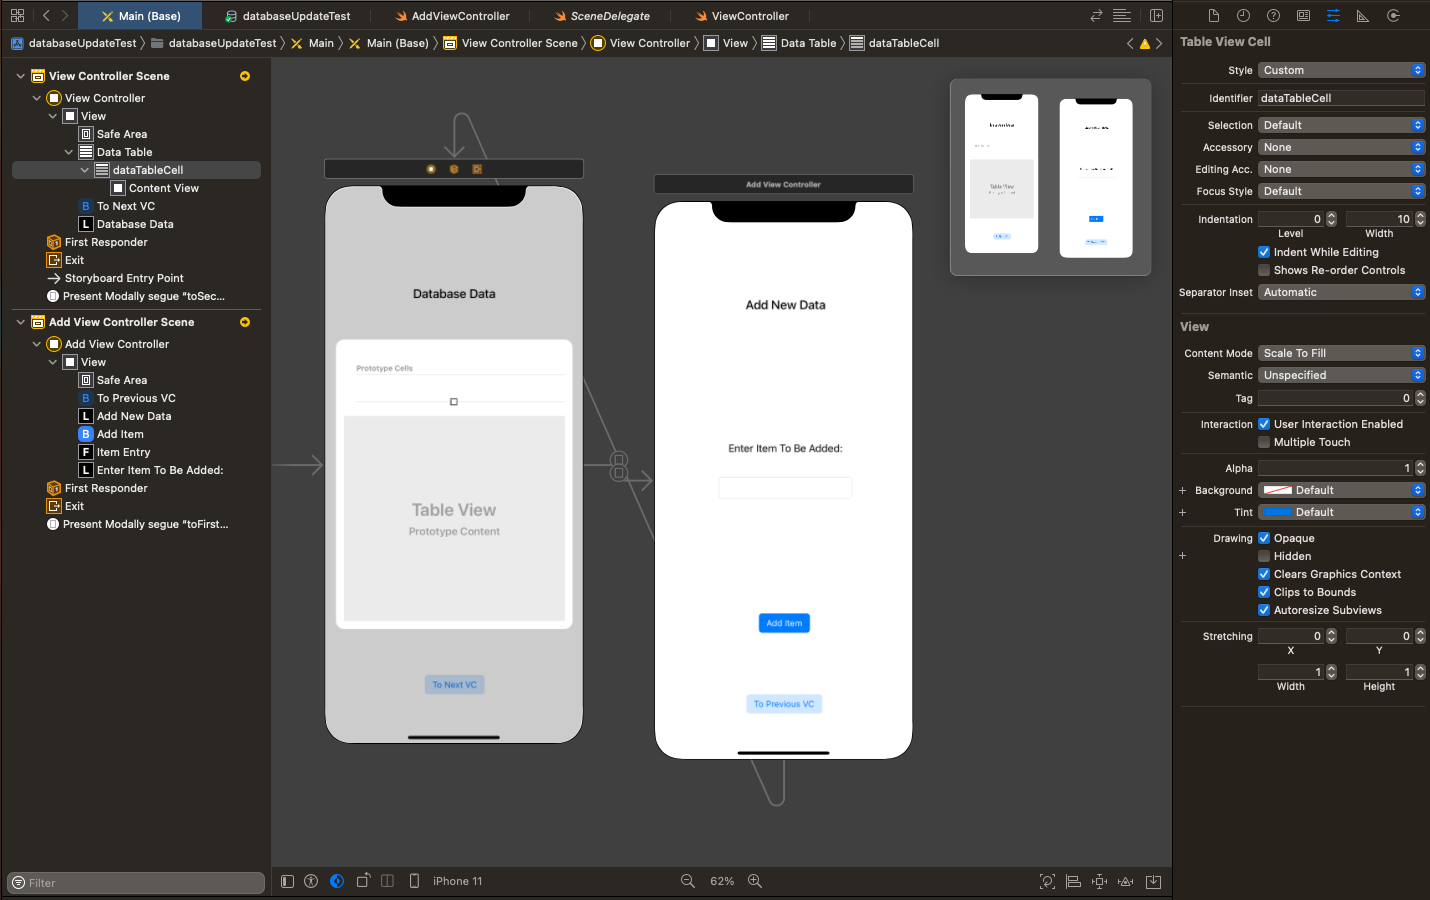Toggle Indent While Editing checkbox
Viewport: 1430px width, 900px height.
point(1264,252)
